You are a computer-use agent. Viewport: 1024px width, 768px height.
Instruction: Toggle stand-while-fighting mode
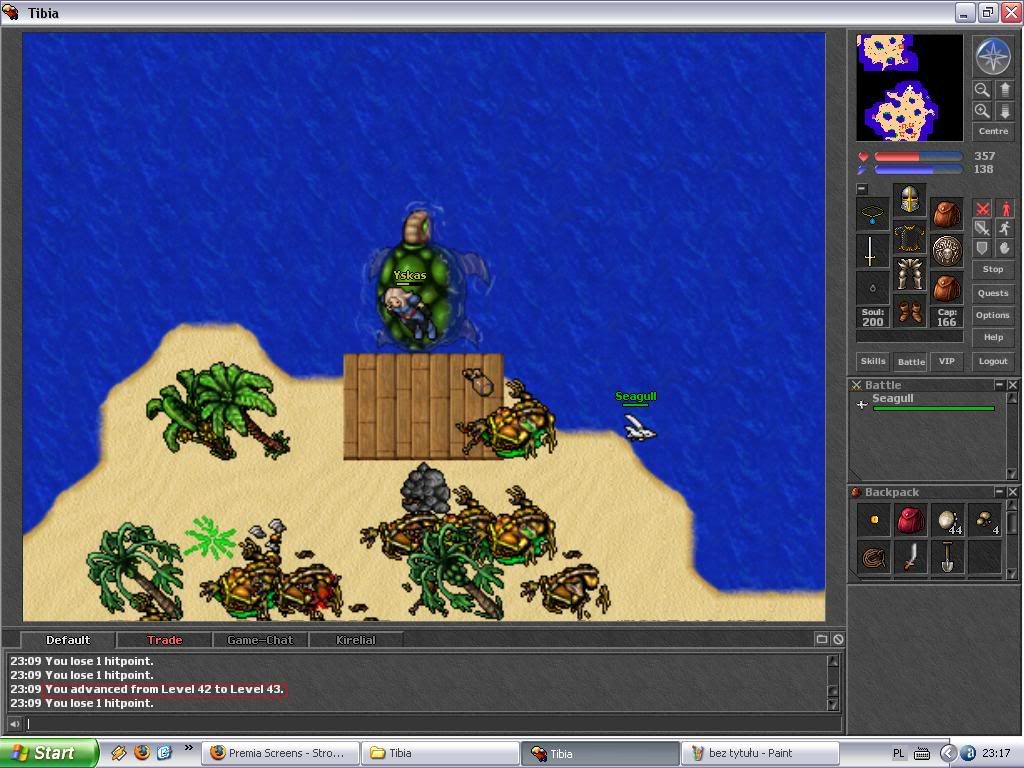click(x=1004, y=208)
